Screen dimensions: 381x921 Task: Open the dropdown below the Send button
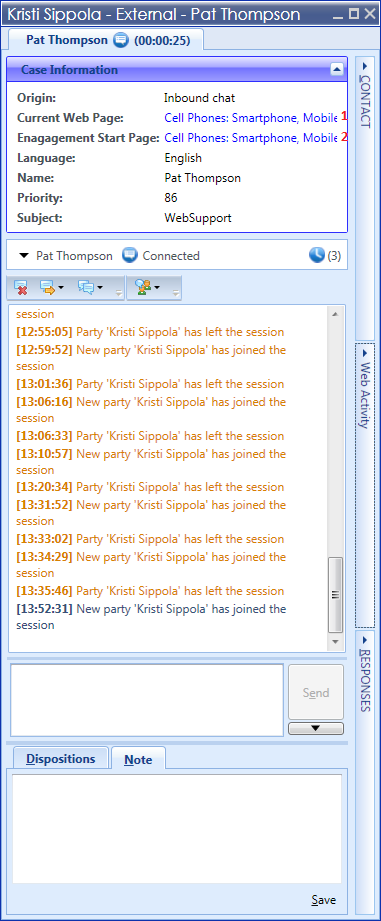pos(316,728)
